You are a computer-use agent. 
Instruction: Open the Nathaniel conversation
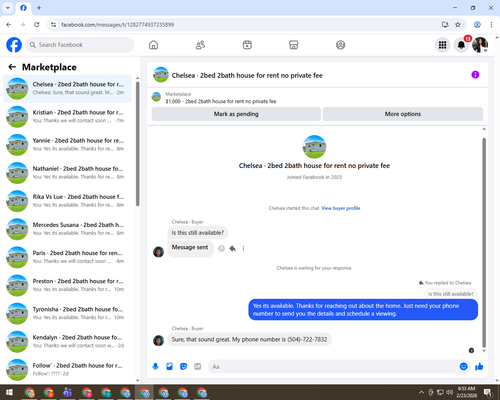[x=67, y=173]
